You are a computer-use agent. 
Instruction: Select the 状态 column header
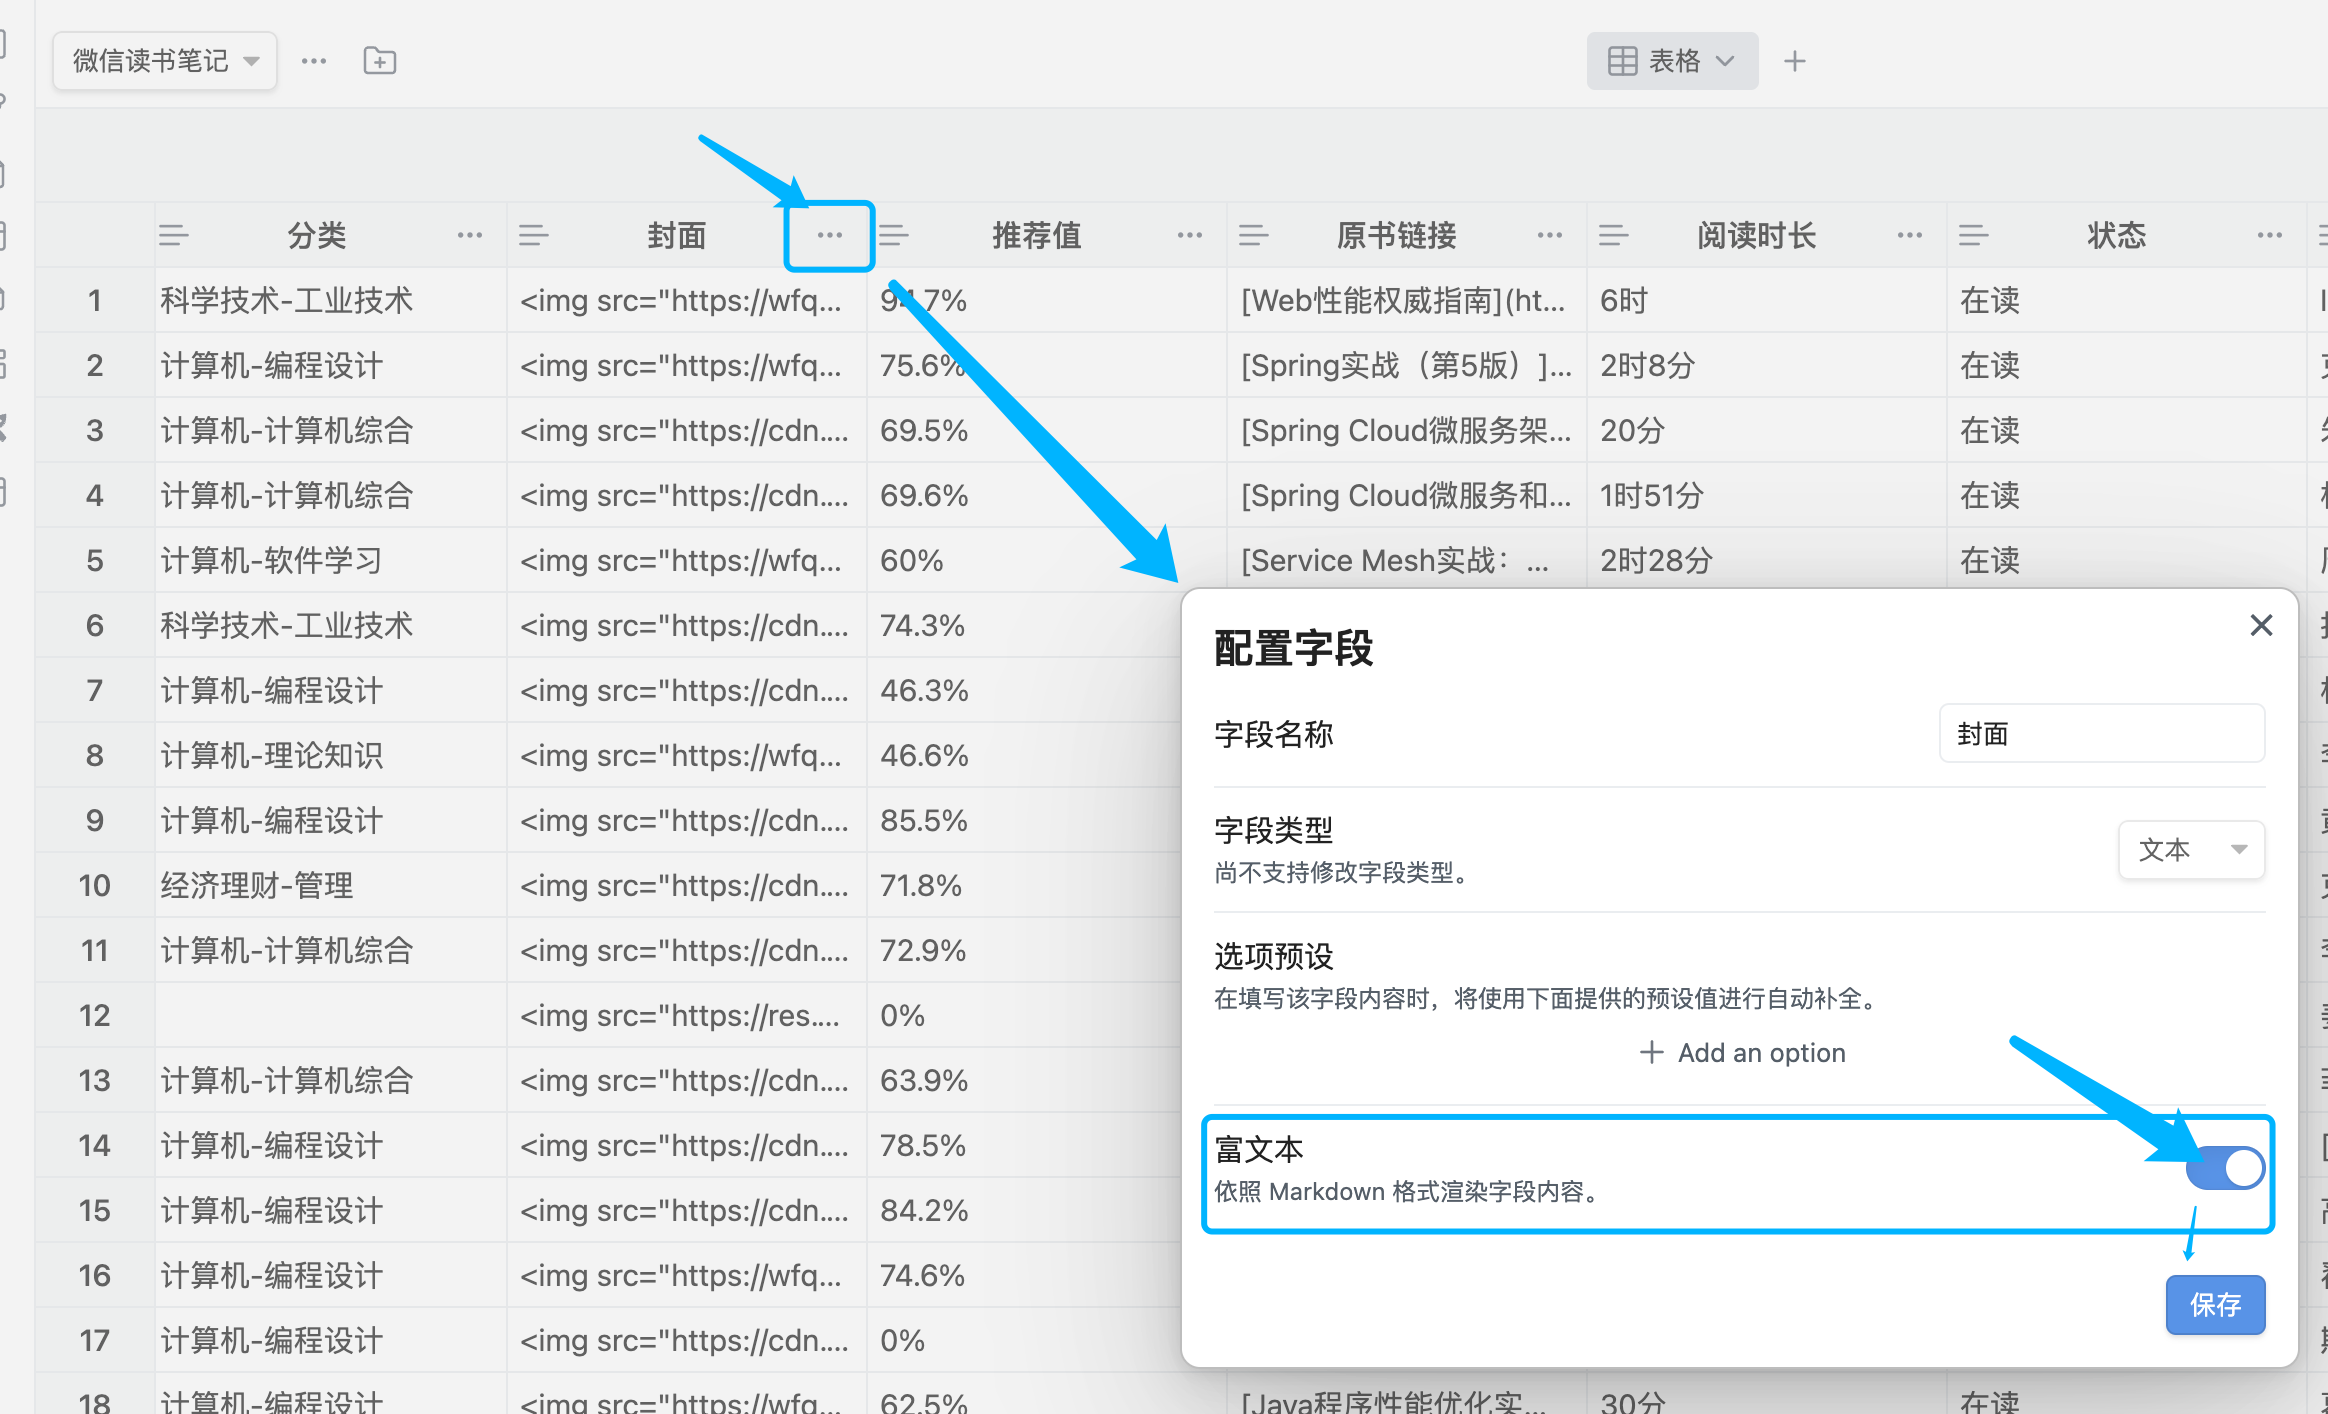click(2116, 236)
